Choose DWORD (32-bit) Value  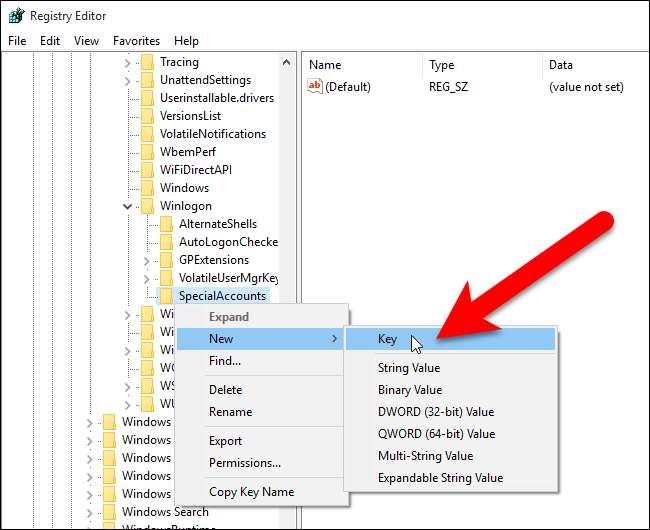[x=450, y=412]
